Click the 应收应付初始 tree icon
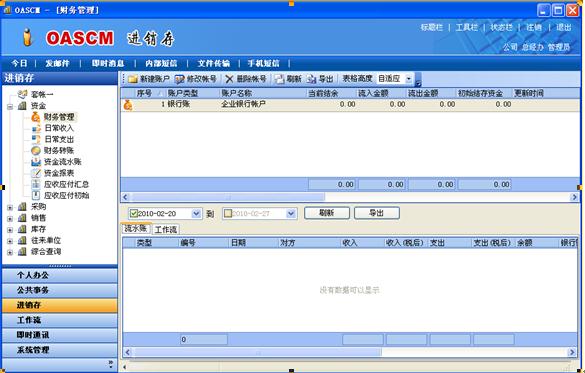The width and height of the screenshot is (585, 373). pyautogui.click(x=36, y=195)
